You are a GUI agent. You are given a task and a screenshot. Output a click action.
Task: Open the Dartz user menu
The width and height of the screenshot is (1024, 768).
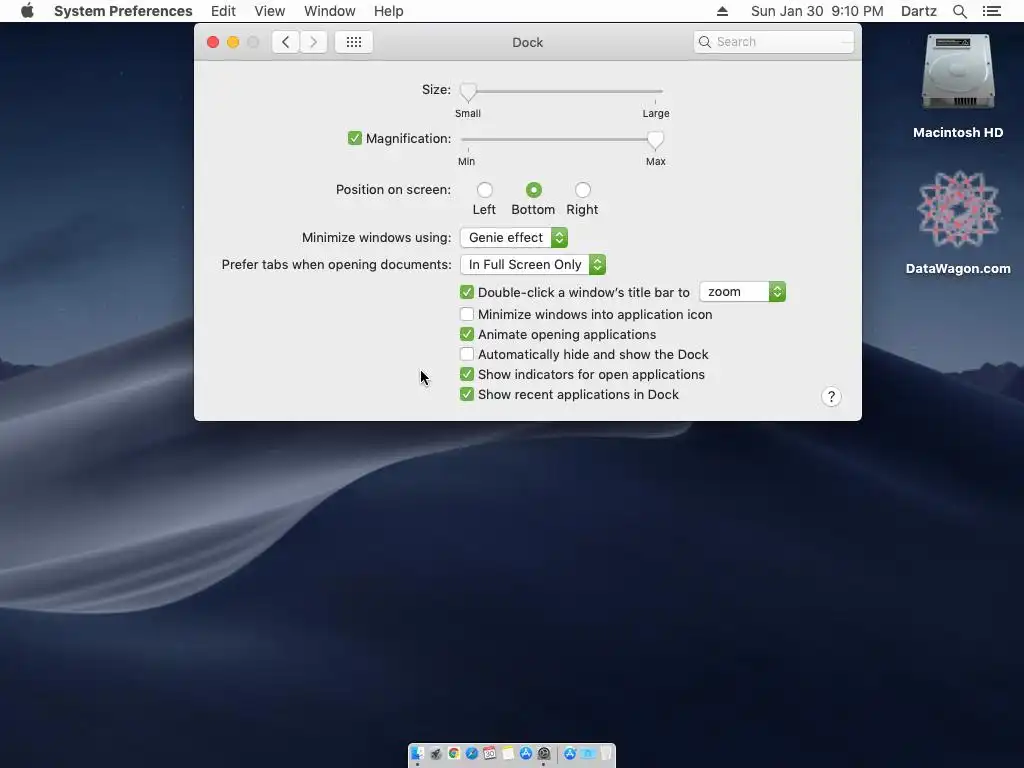[x=918, y=11]
